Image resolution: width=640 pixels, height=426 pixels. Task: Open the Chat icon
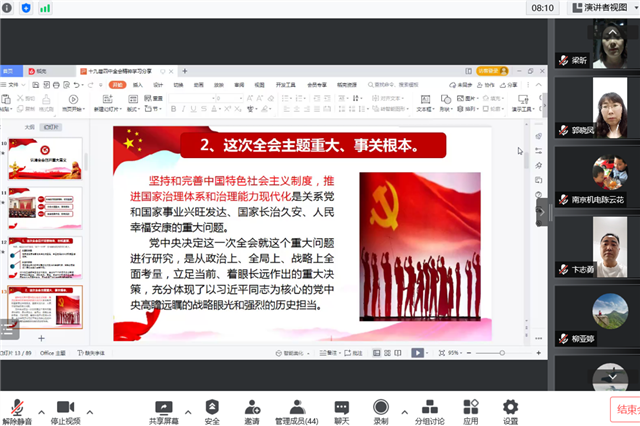coord(342,406)
